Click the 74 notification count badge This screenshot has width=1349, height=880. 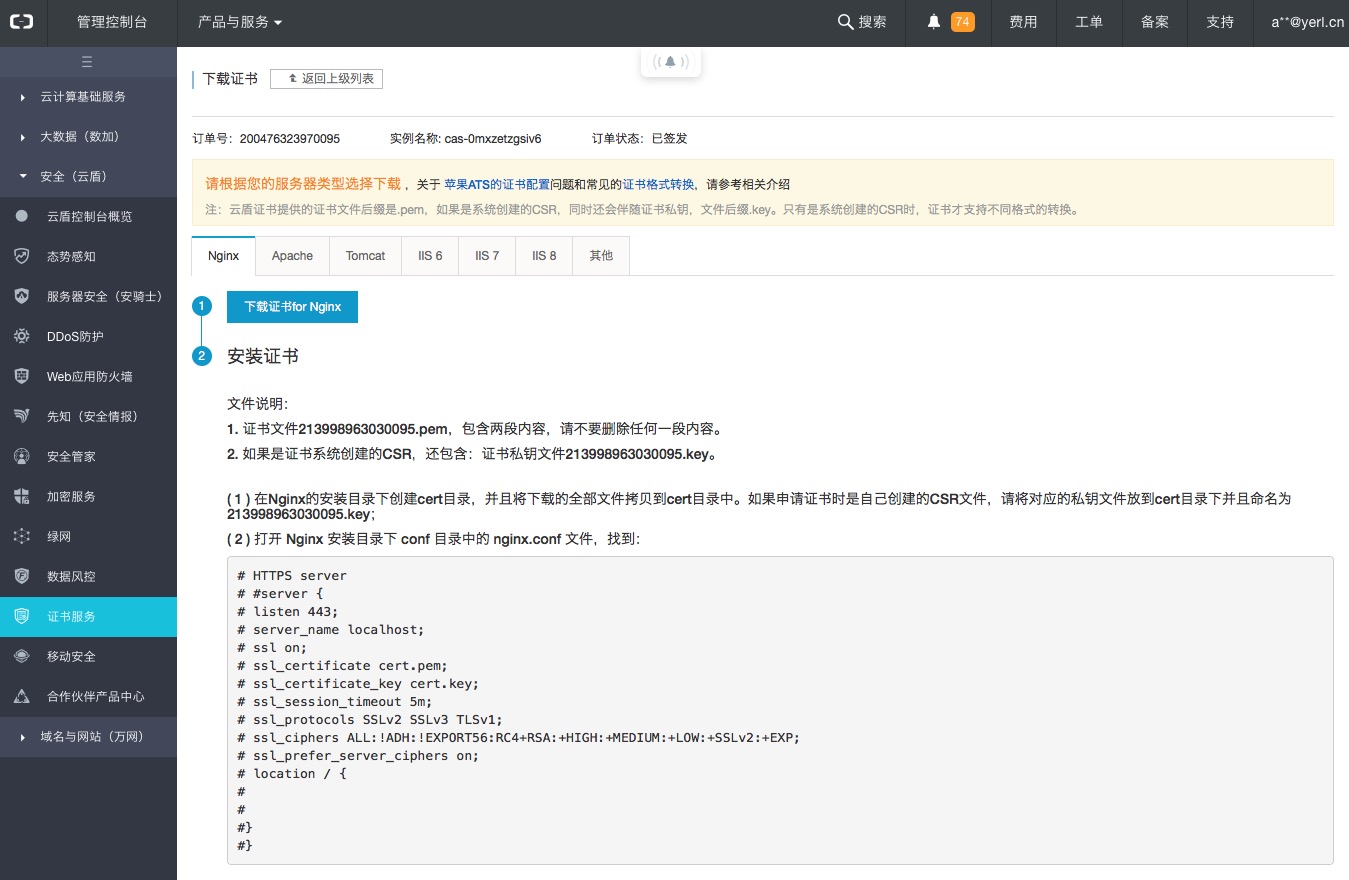962,22
